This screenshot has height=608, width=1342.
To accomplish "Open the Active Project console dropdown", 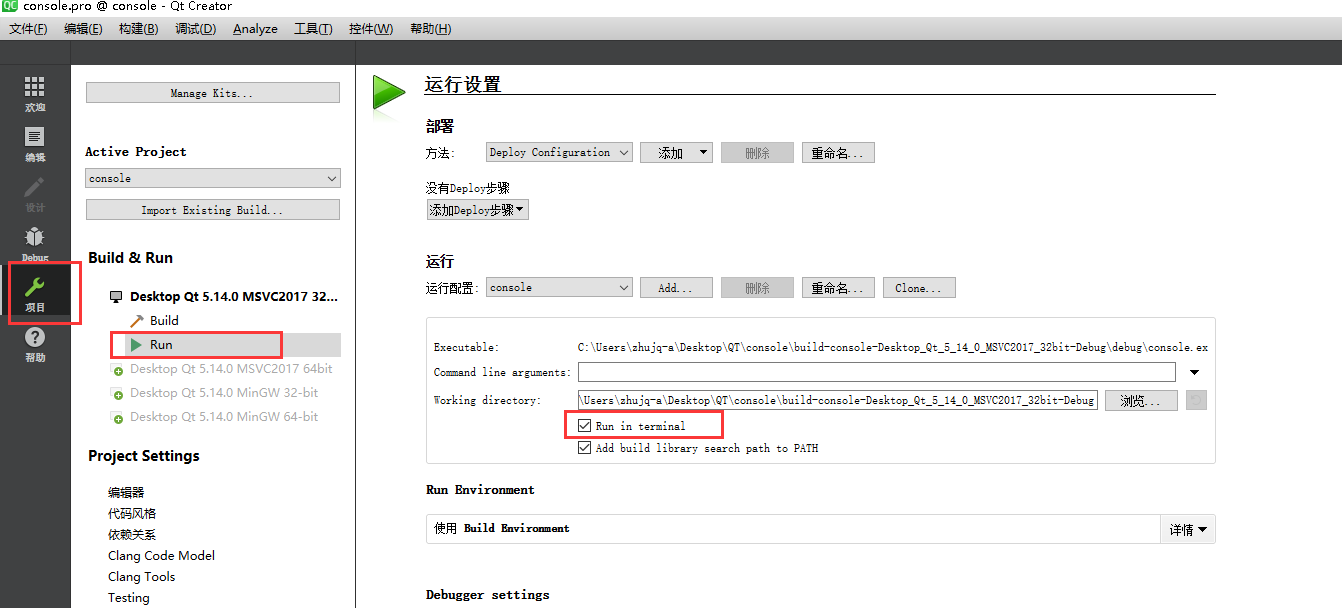I will 212,177.
